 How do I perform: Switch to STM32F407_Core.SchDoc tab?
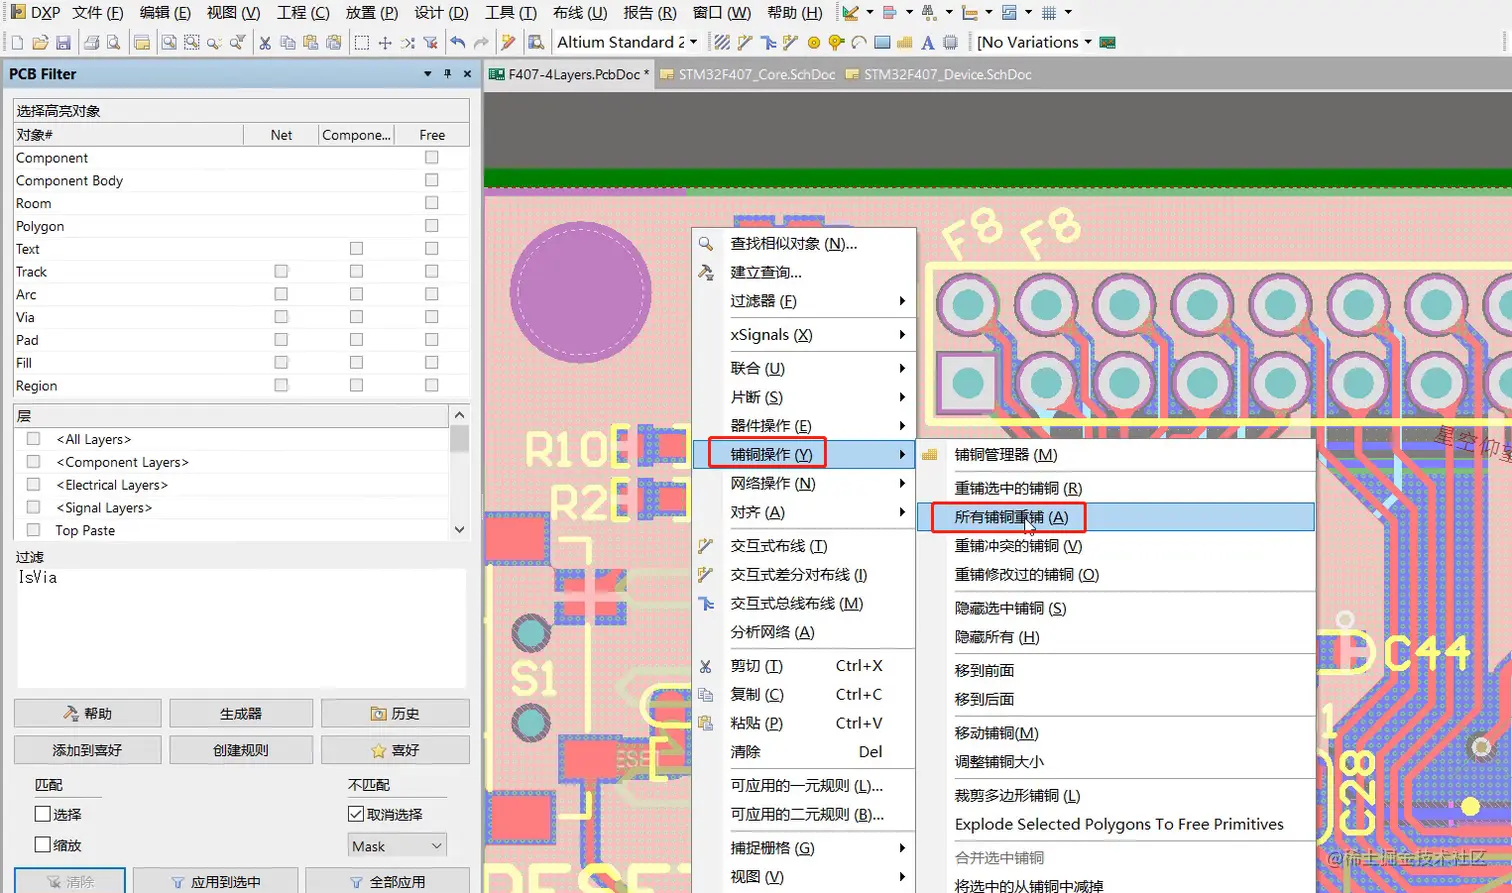(747, 74)
